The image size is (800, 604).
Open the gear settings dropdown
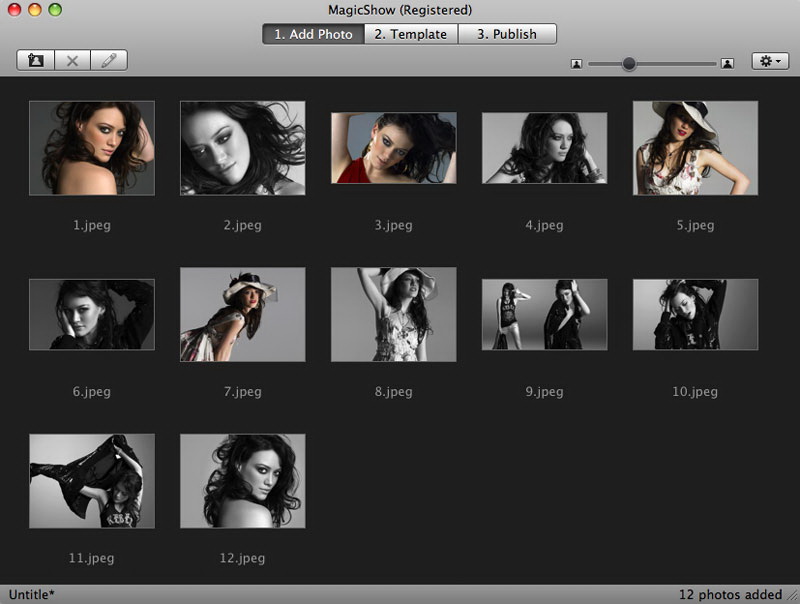770,61
